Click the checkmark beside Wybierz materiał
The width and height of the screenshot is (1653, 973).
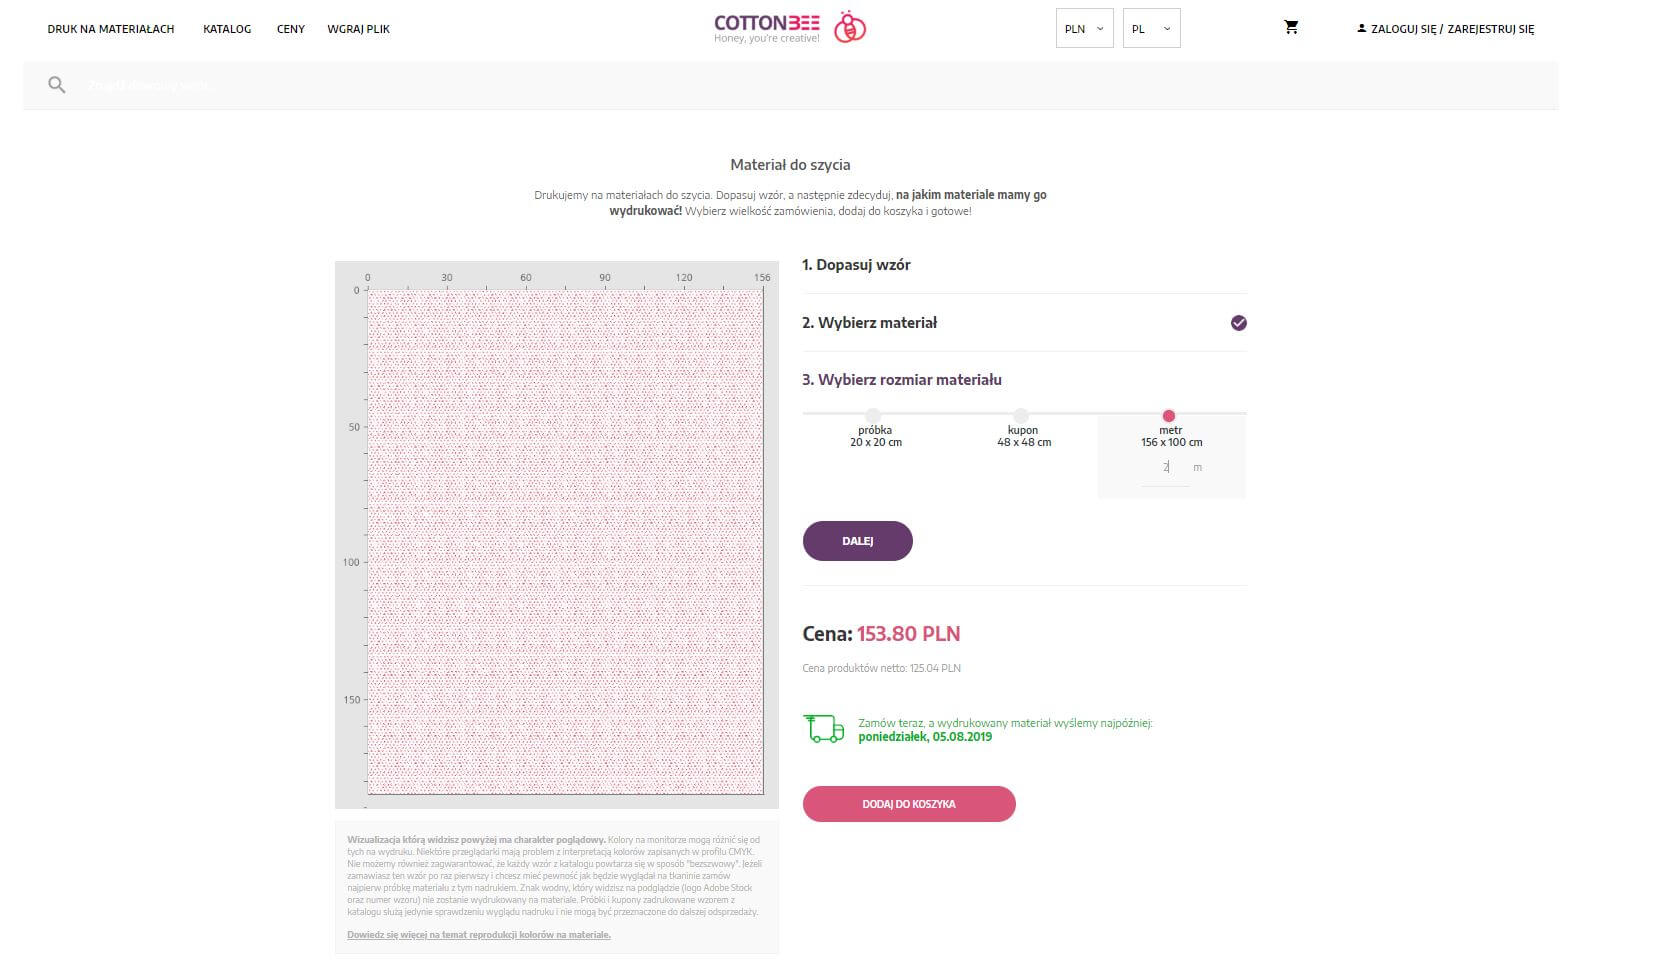click(x=1239, y=322)
